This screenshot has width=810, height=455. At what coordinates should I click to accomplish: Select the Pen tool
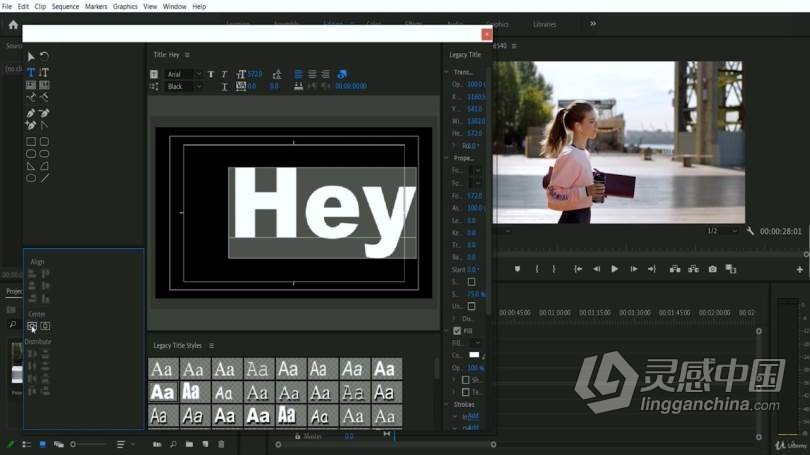[31, 113]
